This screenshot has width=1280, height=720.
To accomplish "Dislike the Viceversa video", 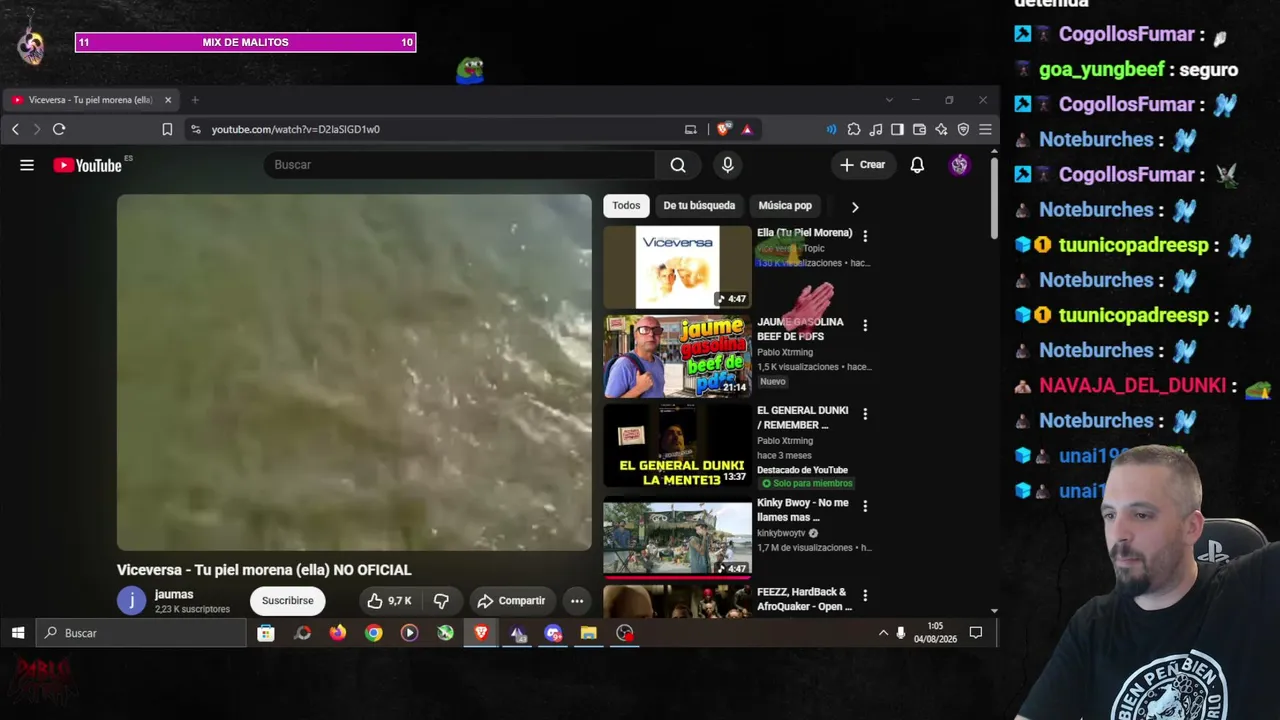I will point(441,601).
